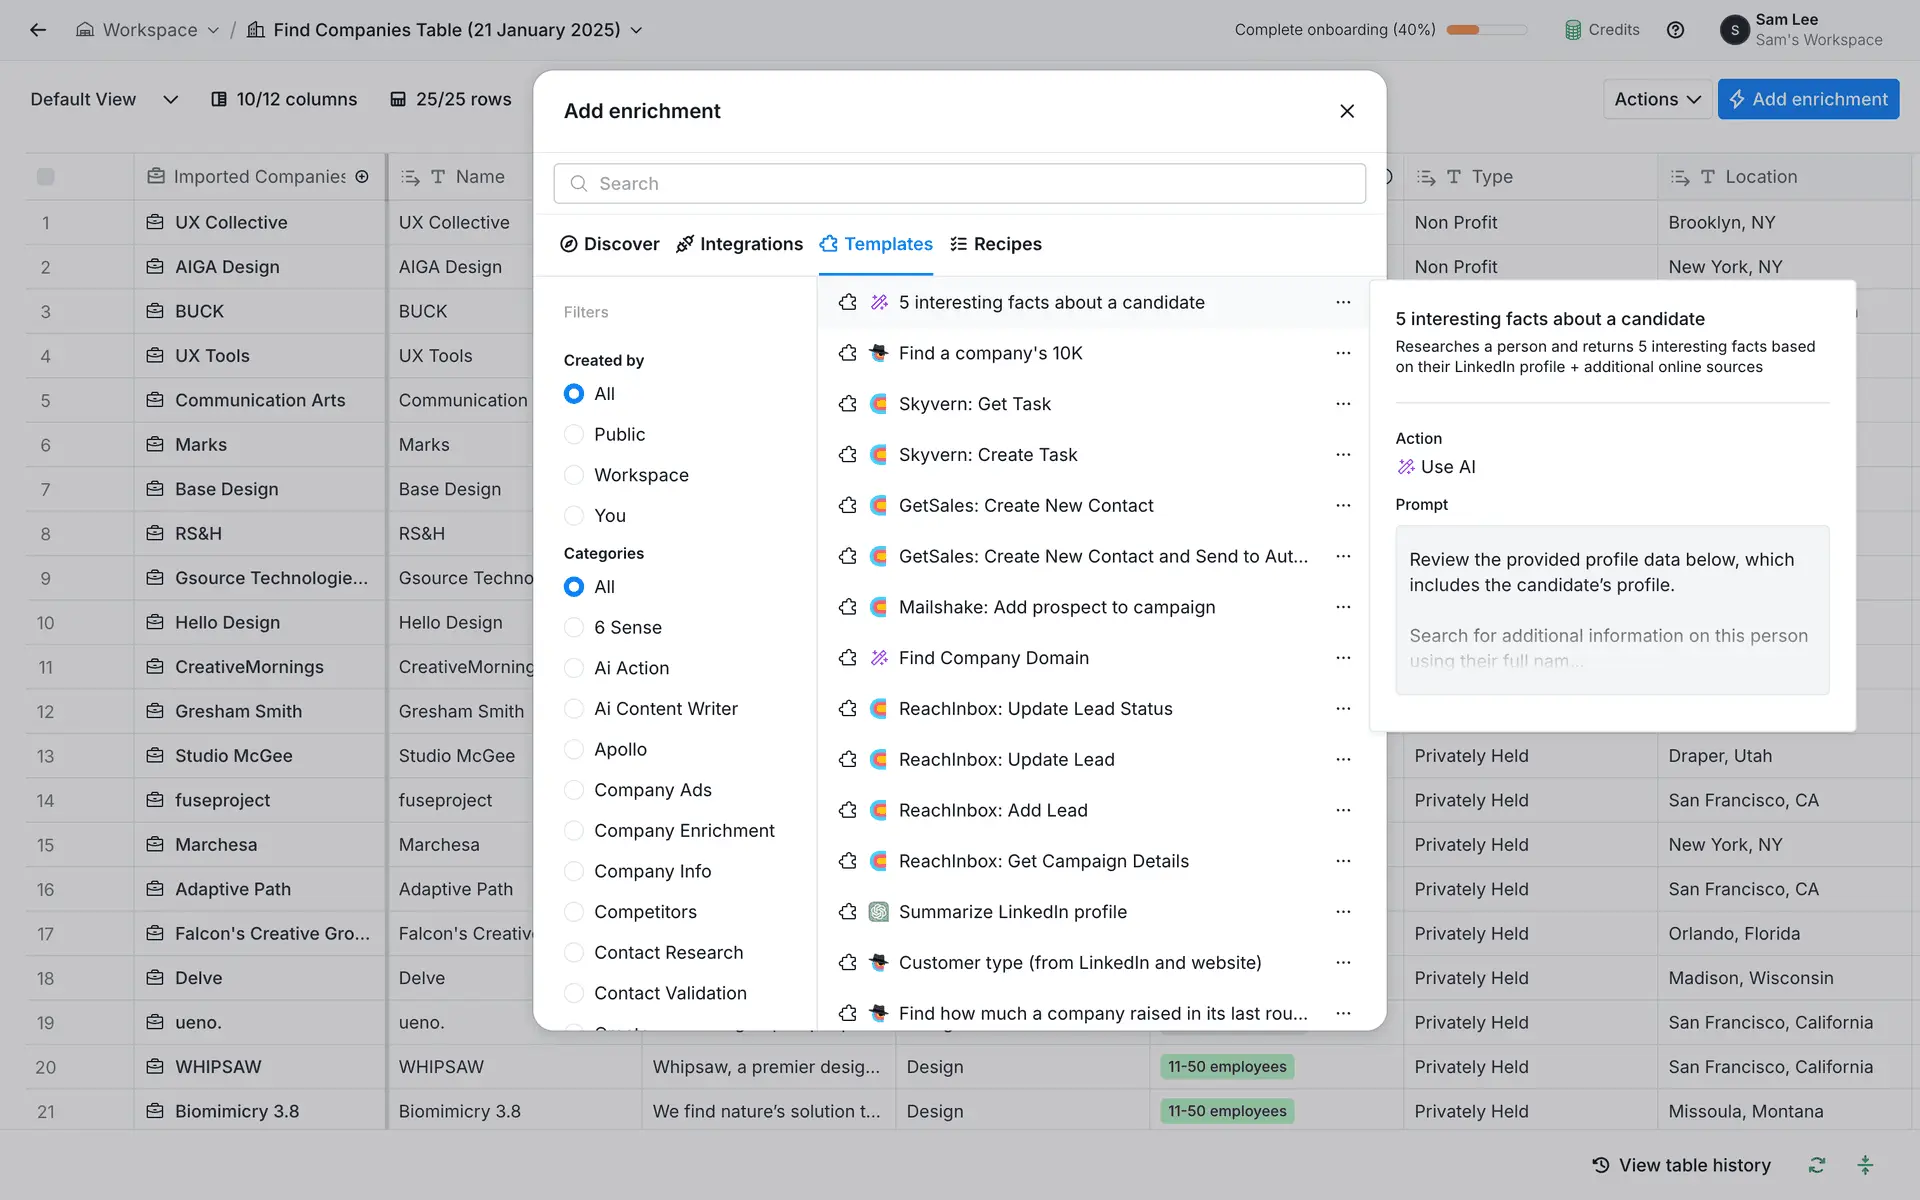Switch to the Integrations tab
Viewport: 1920px width, 1200px height.
point(739,244)
